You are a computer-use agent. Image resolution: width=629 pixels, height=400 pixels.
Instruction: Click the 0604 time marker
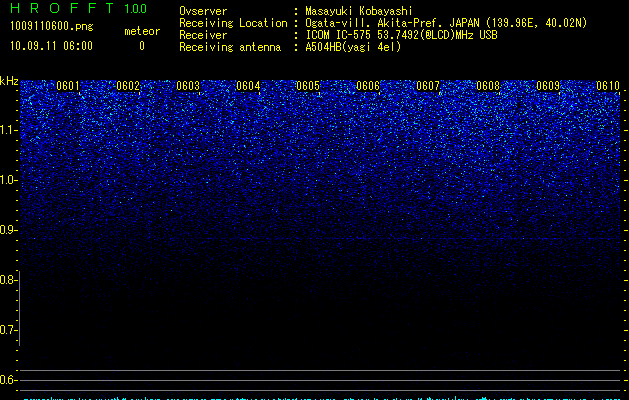pyautogui.click(x=248, y=86)
